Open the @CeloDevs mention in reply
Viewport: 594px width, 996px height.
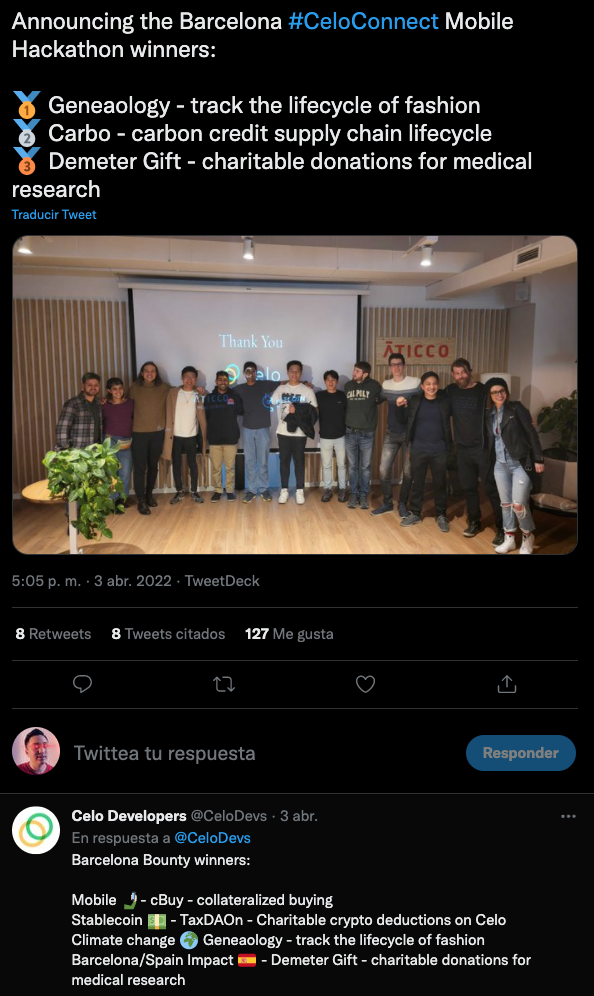(x=212, y=838)
